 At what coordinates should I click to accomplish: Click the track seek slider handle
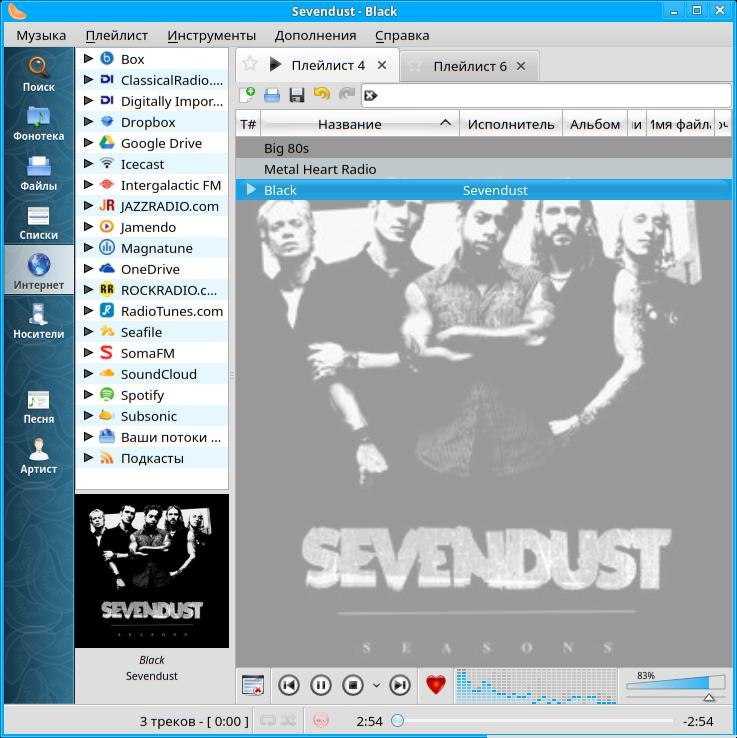398,721
